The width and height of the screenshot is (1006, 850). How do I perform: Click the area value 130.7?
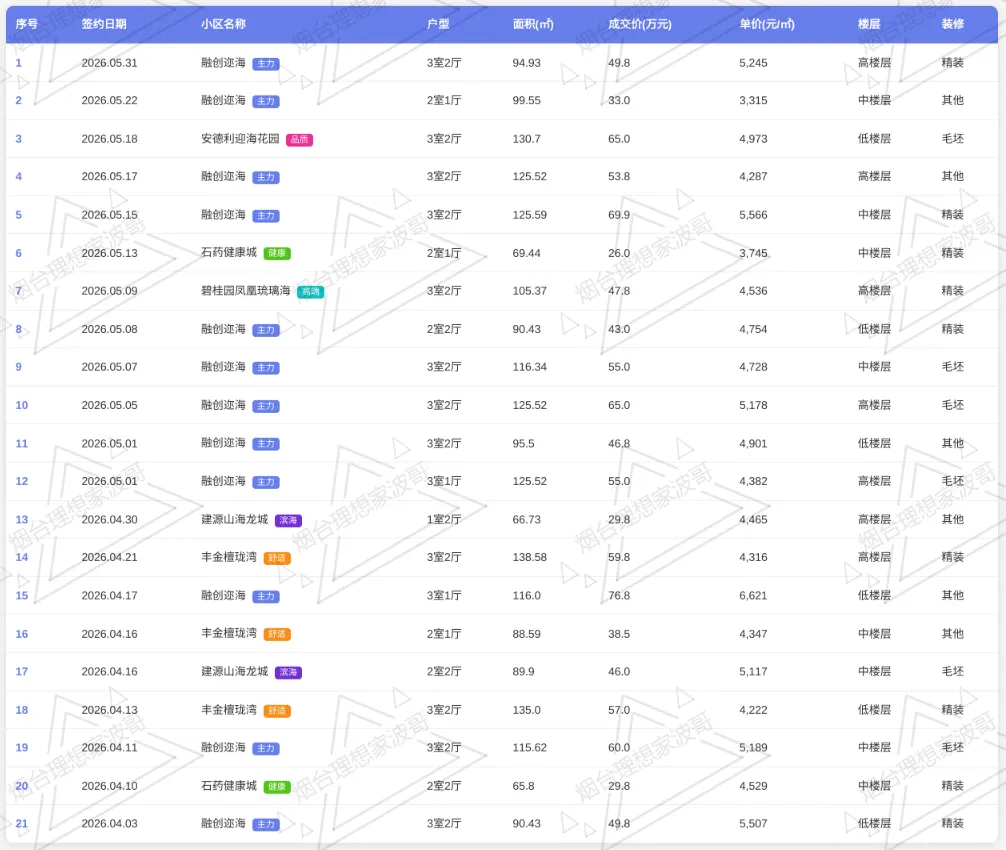[x=527, y=139]
